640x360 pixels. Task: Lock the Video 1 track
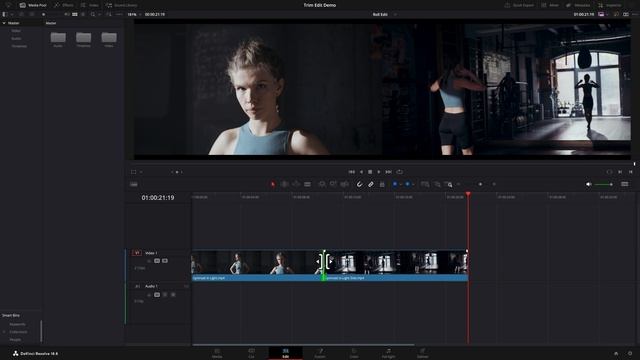149,261
